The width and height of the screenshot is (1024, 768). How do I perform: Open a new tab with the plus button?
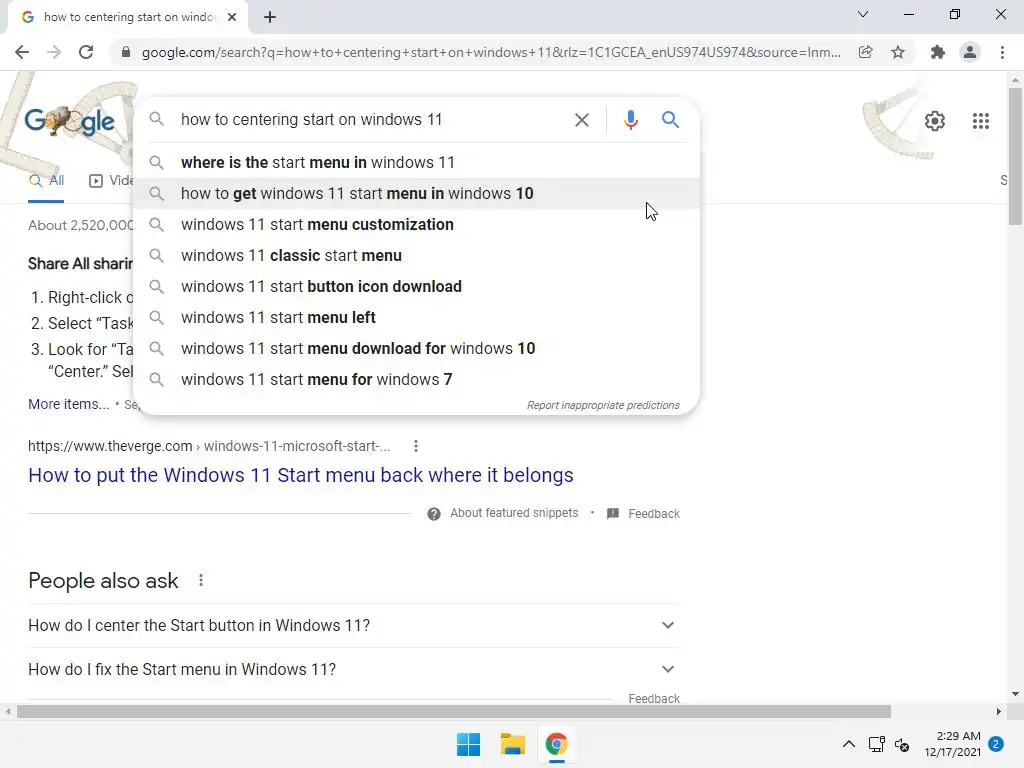(270, 18)
